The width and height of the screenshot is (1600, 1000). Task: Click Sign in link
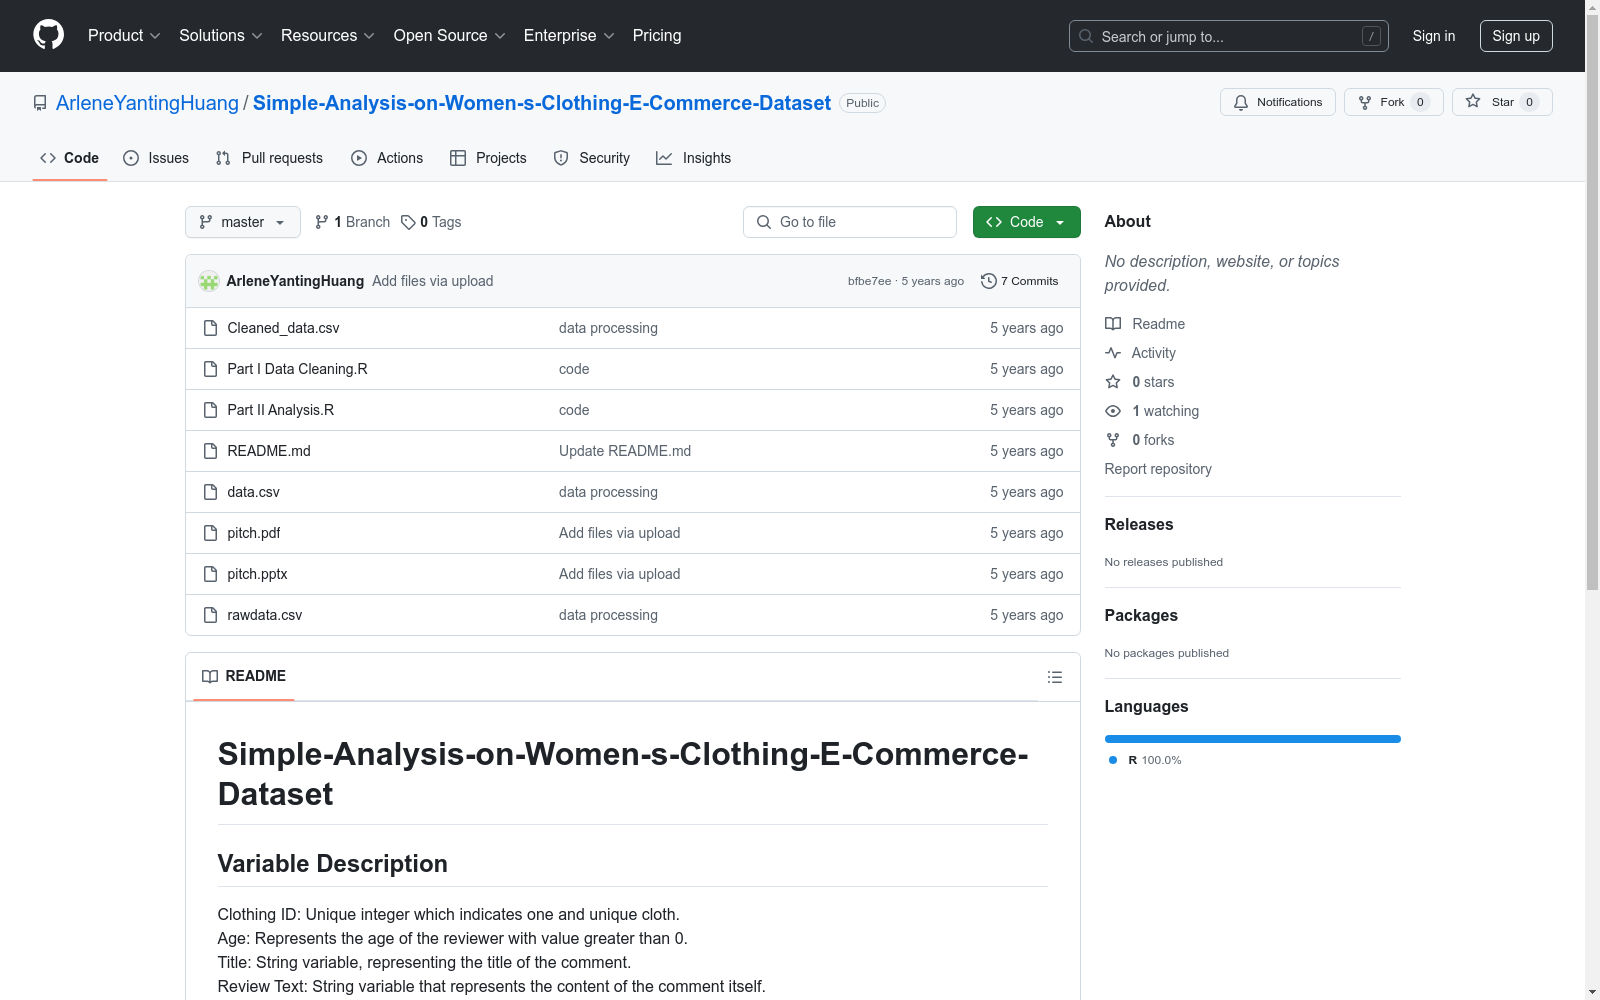[x=1434, y=36]
